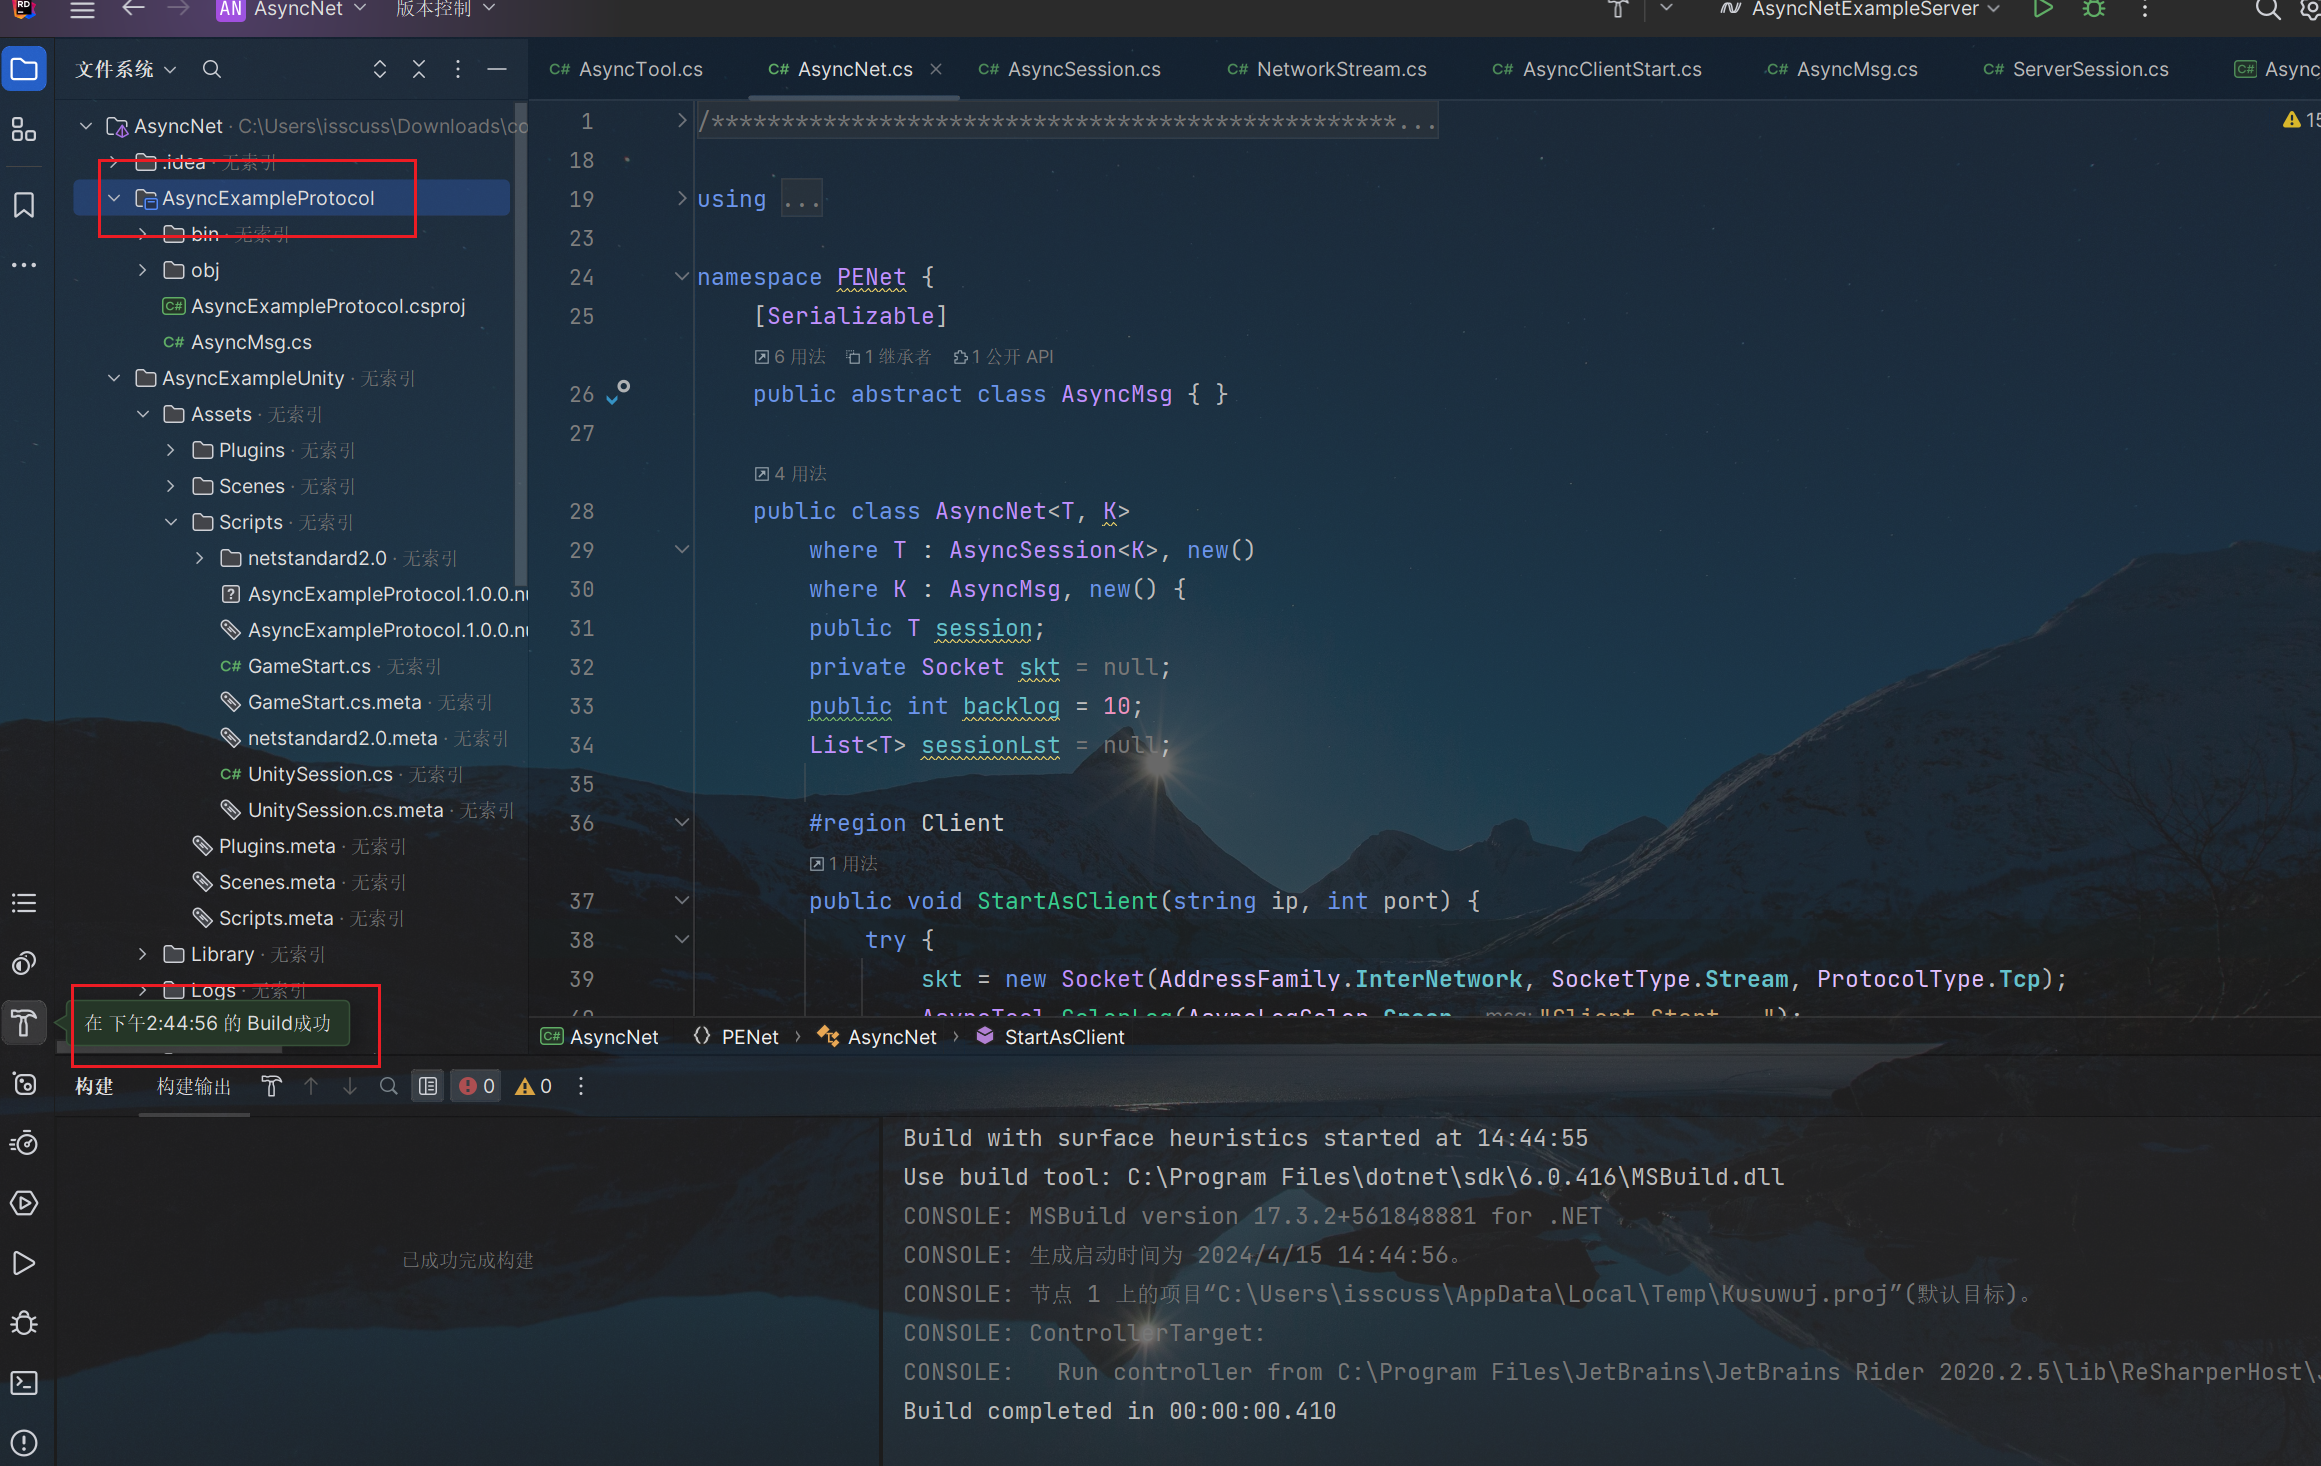This screenshot has width=2321, height=1466.
Task: Open the Debug bug tool window
Action: pyautogui.click(x=24, y=1323)
